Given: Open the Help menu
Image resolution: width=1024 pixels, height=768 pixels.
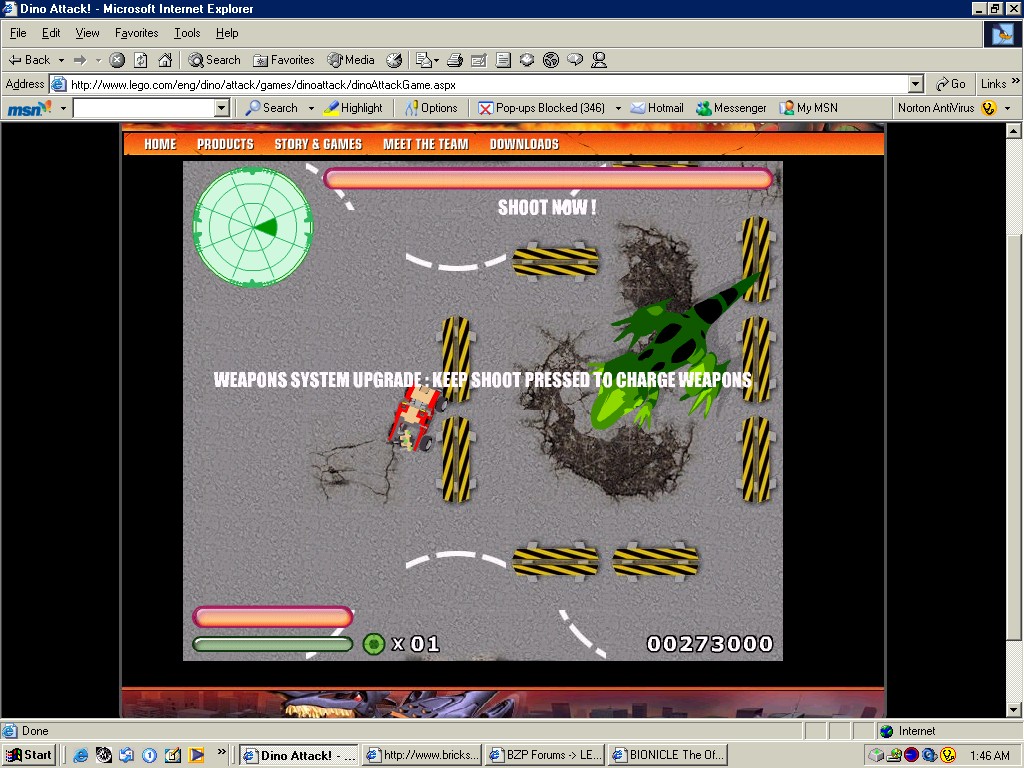Looking at the screenshot, I should pos(227,33).
